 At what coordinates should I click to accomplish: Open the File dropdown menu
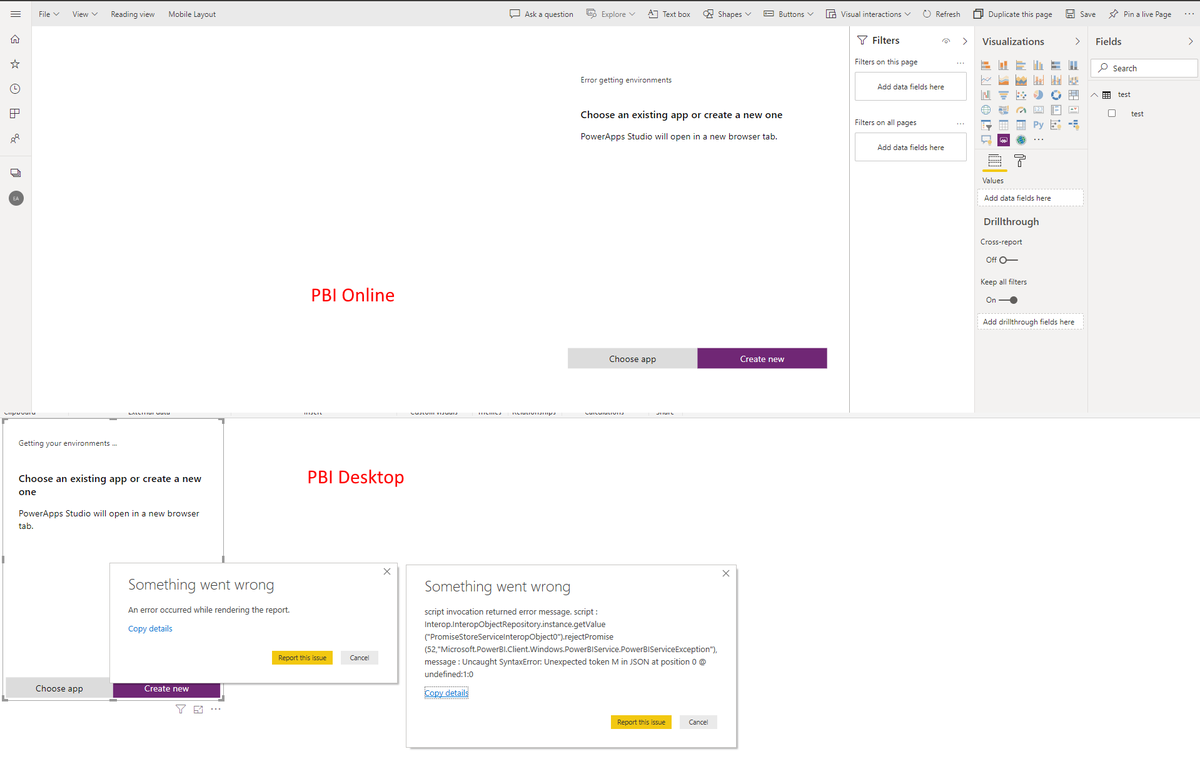[x=49, y=14]
